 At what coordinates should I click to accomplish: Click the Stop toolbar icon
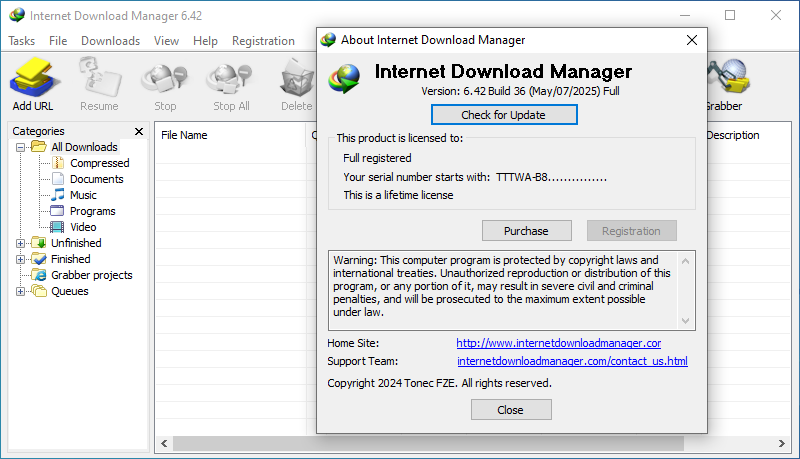[x=165, y=79]
